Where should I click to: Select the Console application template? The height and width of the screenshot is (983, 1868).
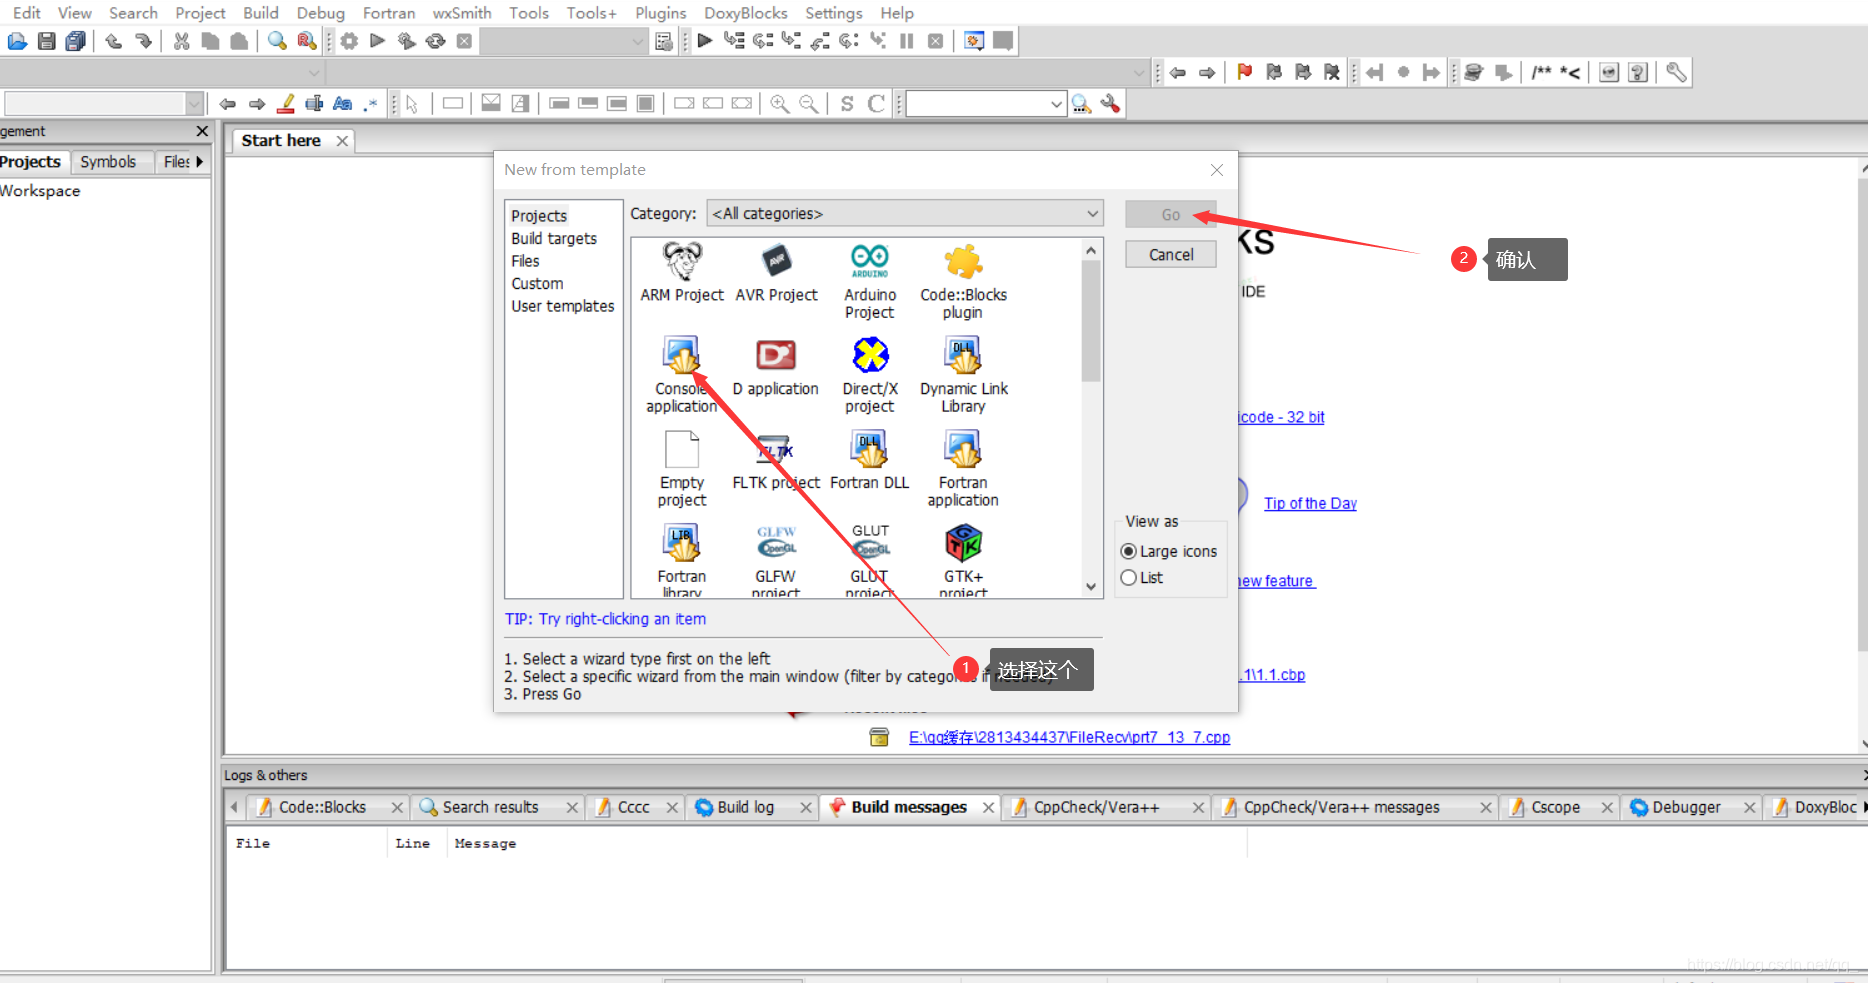tap(682, 375)
